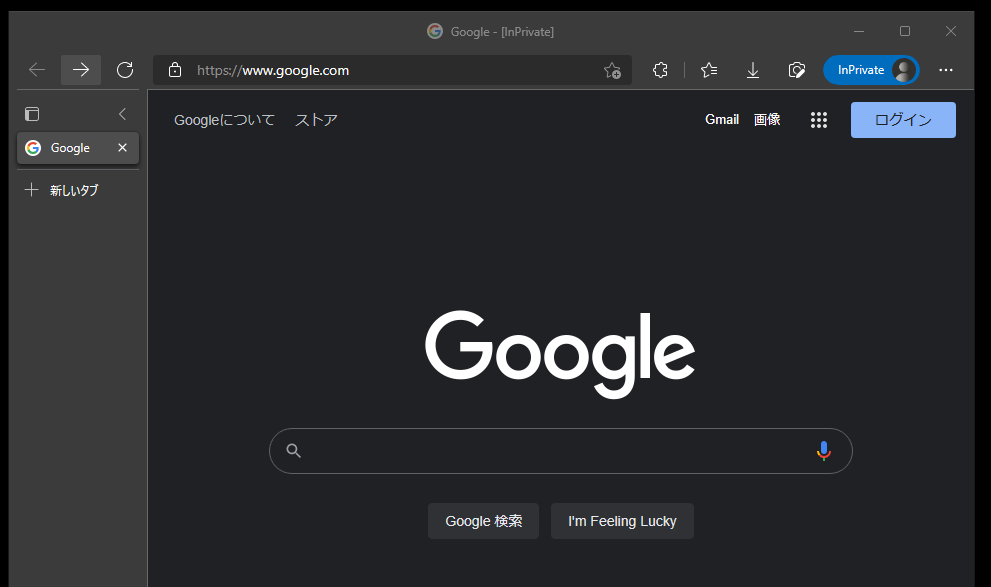
Task: Open the Favorites list icon
Action: (709, 70)
